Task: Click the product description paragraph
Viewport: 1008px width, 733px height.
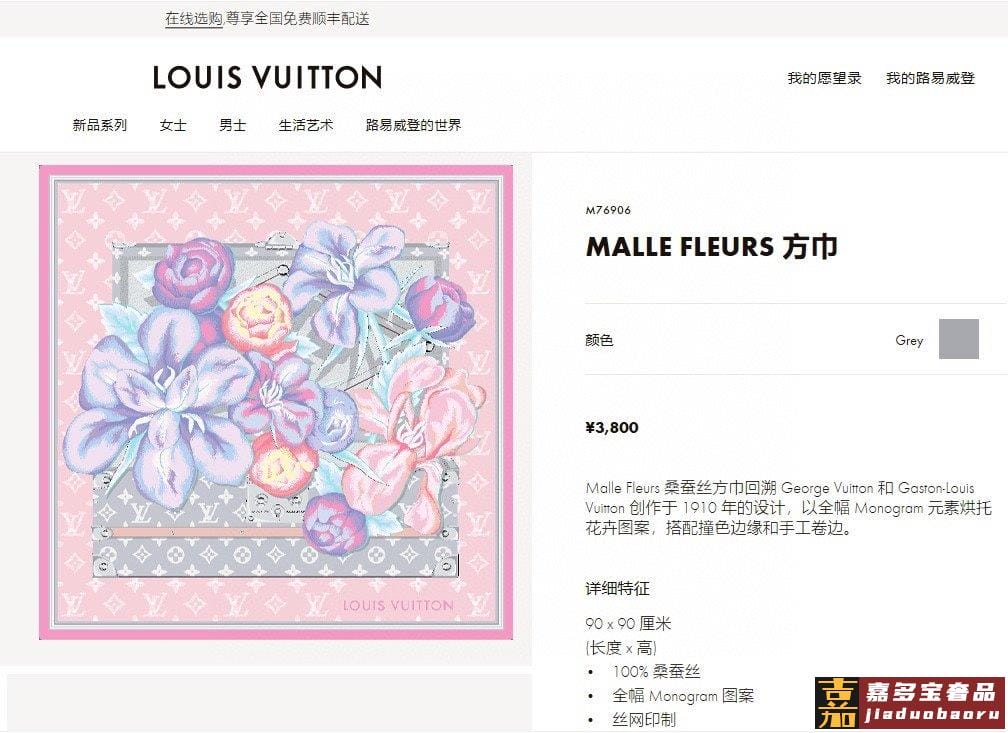Action: tap(788, 508)
